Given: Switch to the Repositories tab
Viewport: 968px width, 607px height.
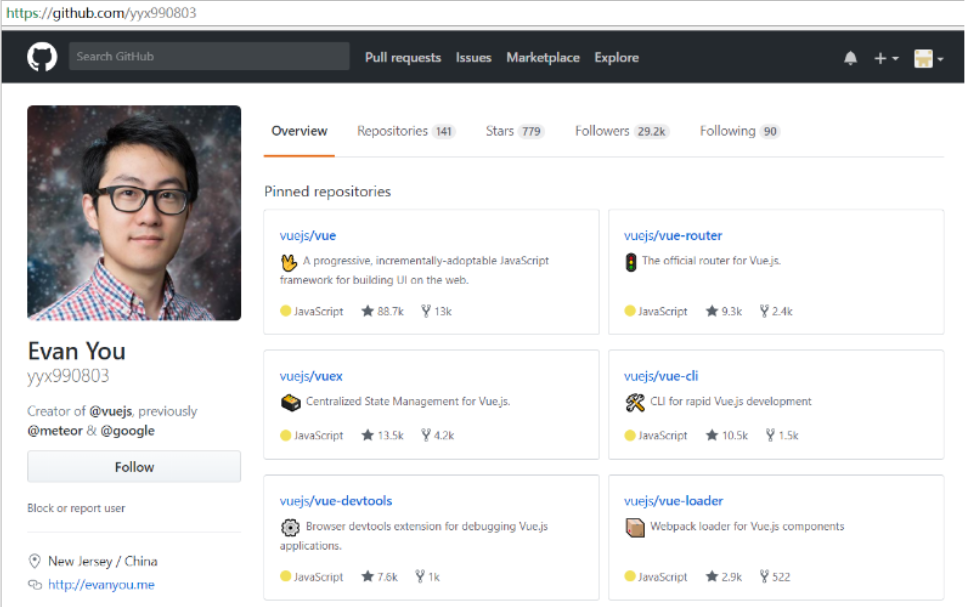Looking at the screenshot, I should click(x=406, y=131).
